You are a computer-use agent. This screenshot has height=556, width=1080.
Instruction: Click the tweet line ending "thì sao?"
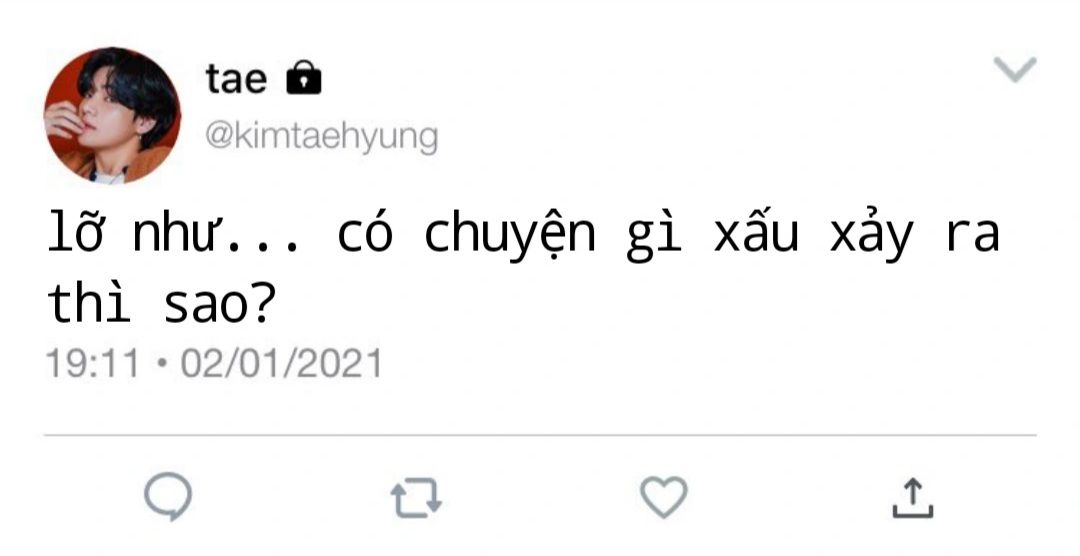click(161, 304)
